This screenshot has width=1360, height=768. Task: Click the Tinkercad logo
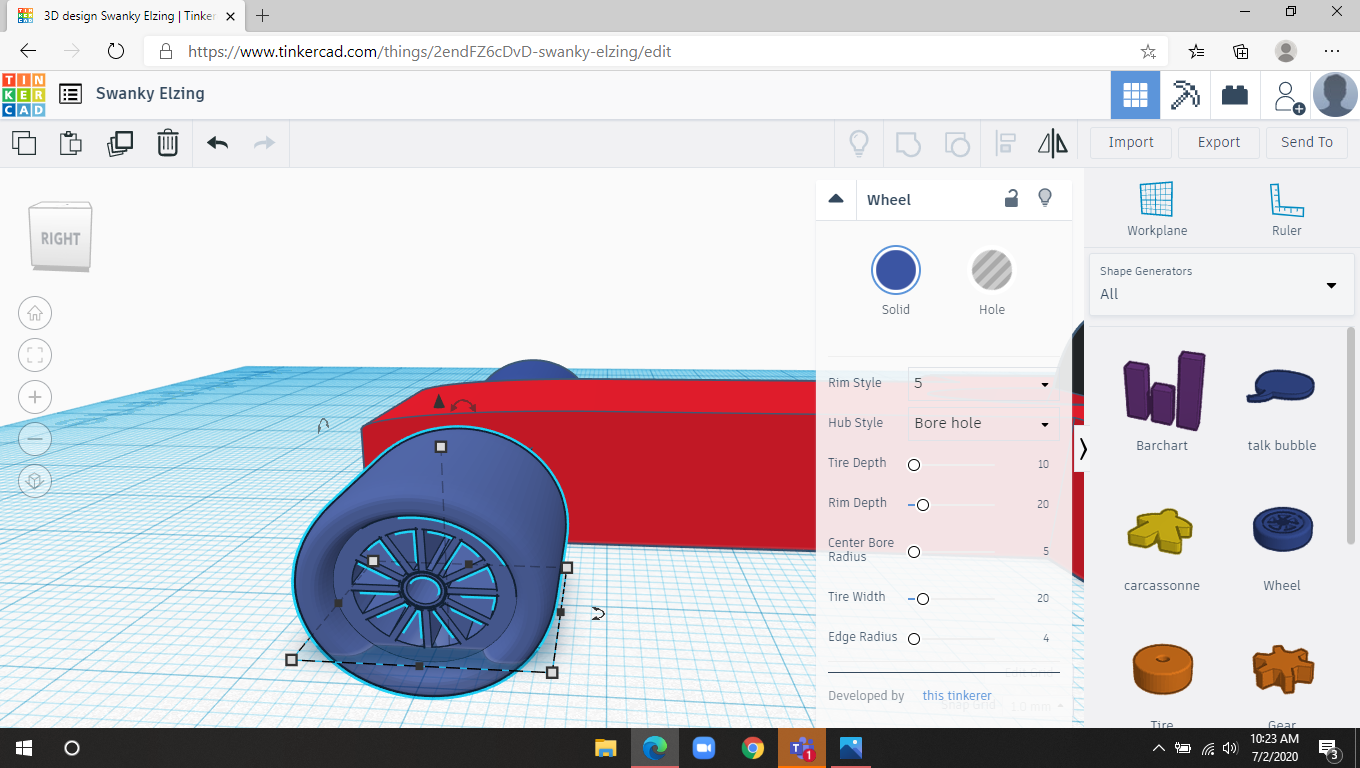click(x=24, y=94)
